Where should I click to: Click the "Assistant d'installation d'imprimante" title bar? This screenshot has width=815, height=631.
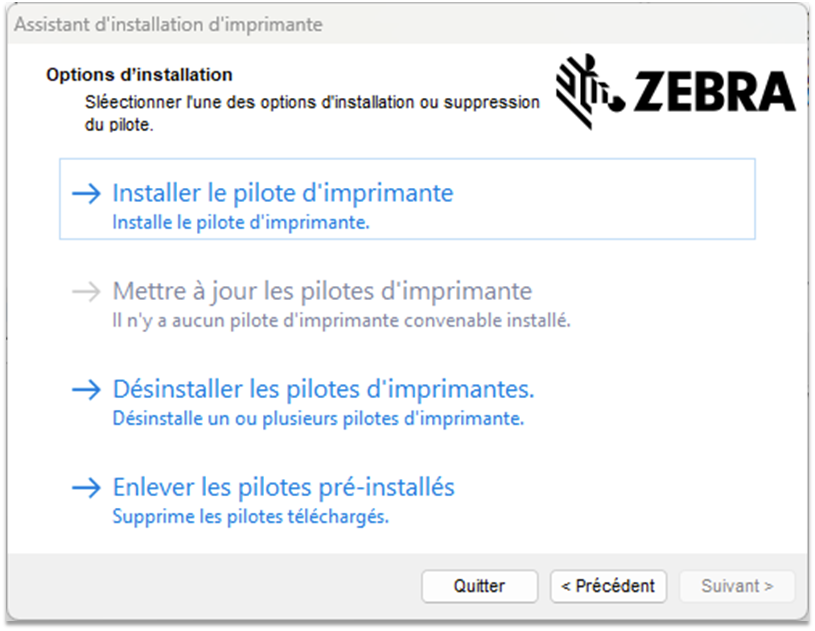pos(168,25)
